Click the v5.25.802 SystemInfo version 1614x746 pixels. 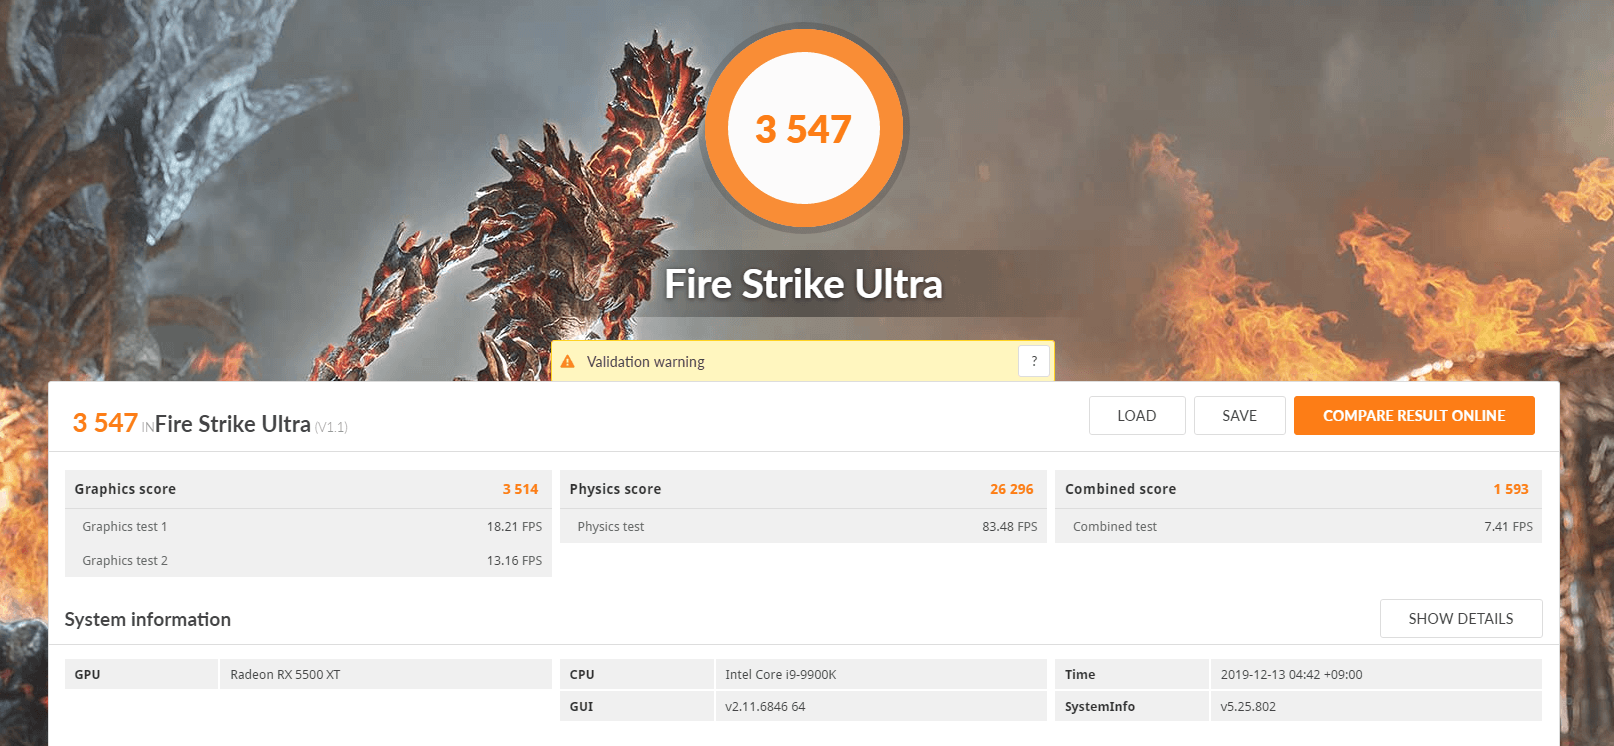(x=1248, y=707)
